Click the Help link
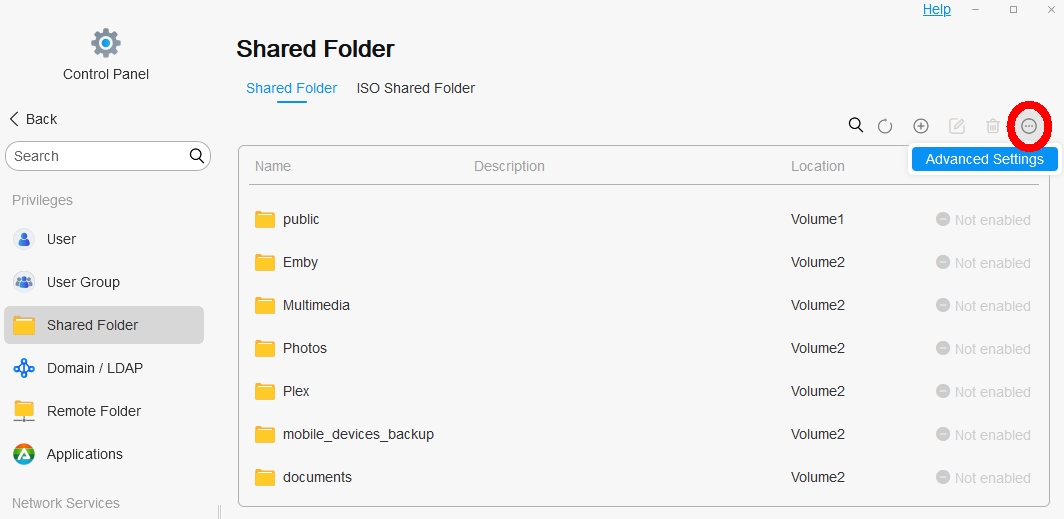This screenshot has width=1064, height=519. [x=936, y=9]
